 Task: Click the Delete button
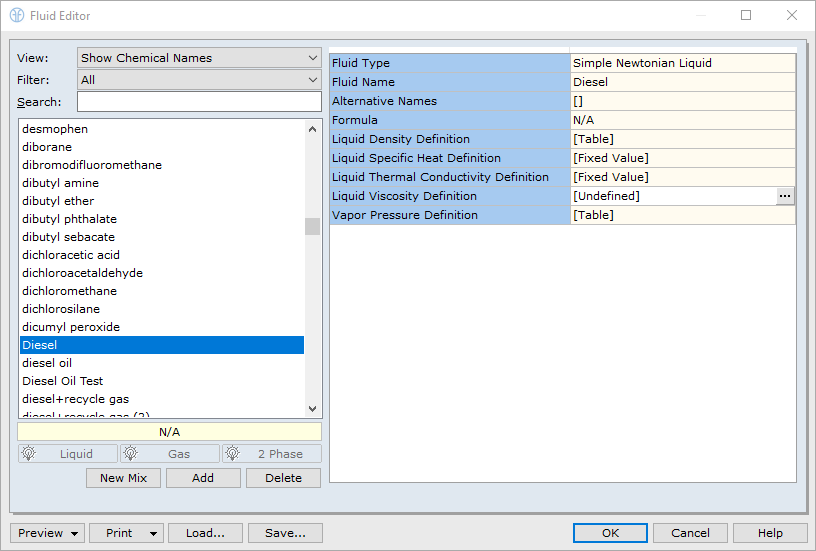(283, 478)
